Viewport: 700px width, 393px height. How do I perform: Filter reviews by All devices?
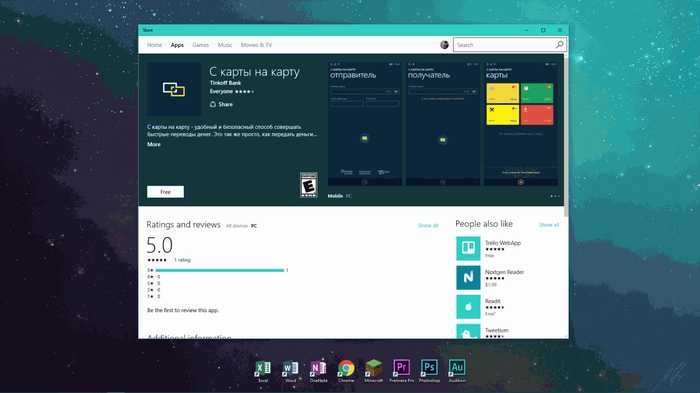click(237, 226)
